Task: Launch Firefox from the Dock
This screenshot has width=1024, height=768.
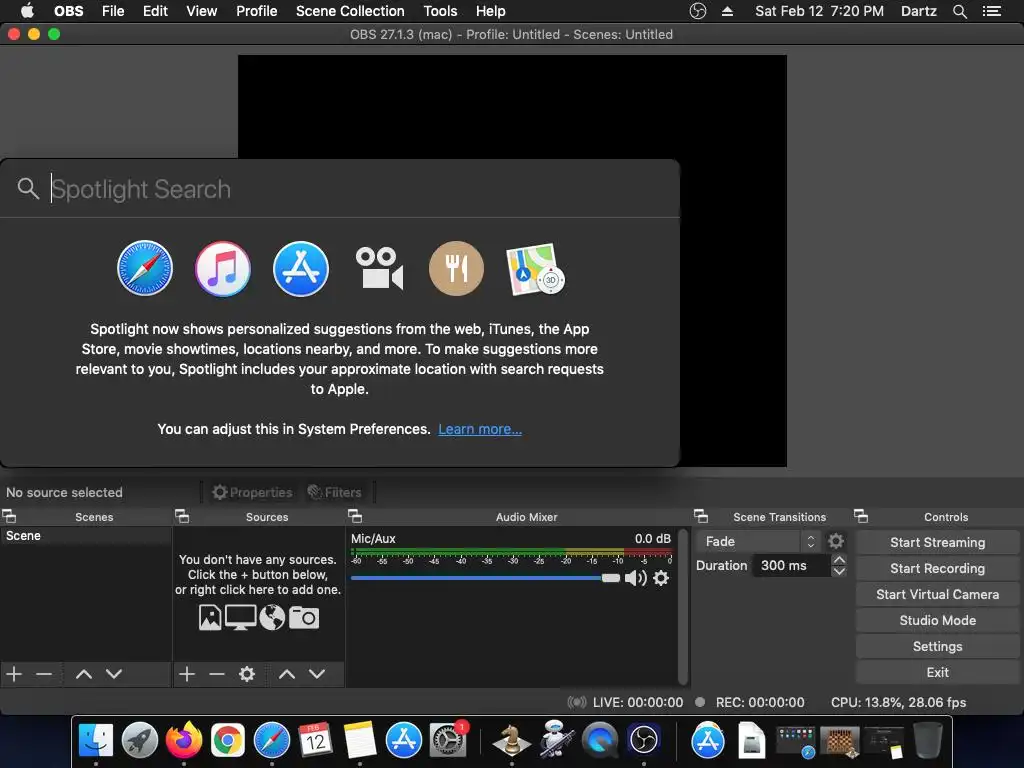Action: coord(184,740)
